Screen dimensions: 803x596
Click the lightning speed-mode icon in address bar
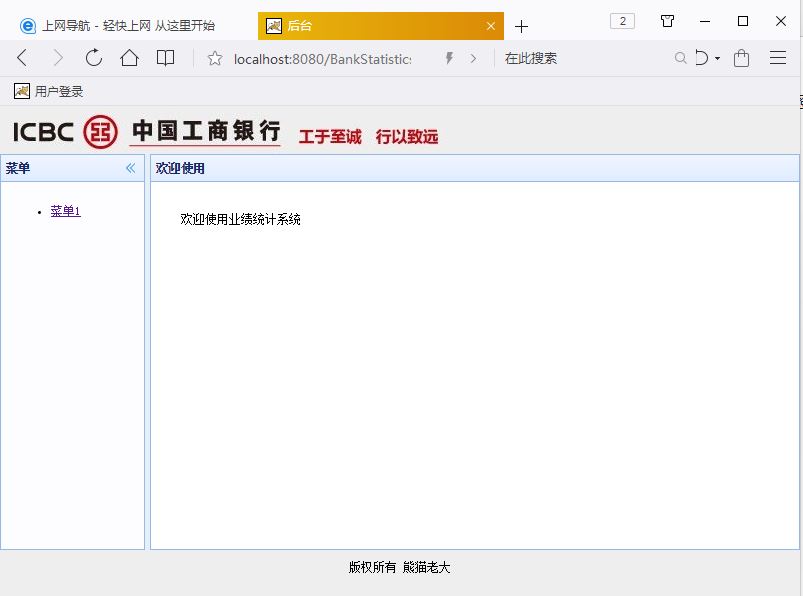coord(448,58)
